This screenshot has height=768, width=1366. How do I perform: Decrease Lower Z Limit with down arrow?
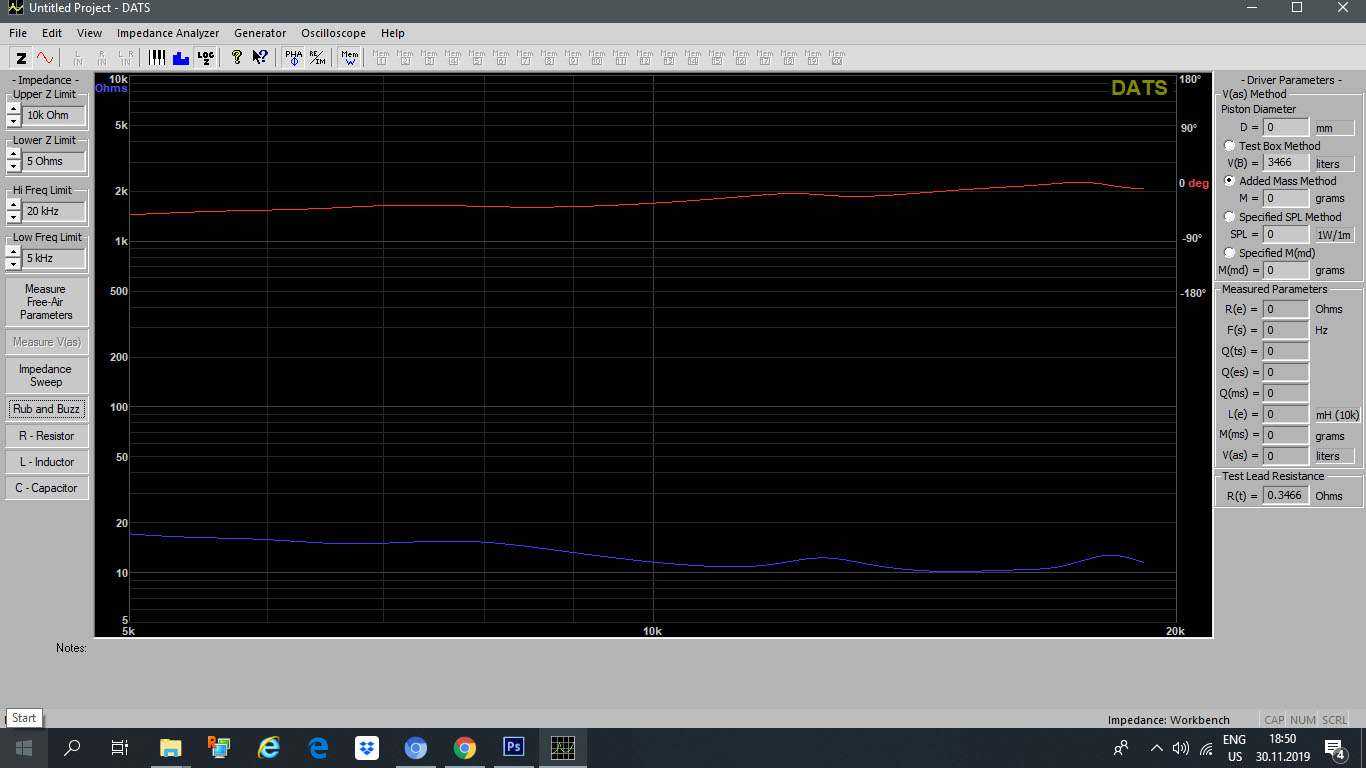click(13, 167)
